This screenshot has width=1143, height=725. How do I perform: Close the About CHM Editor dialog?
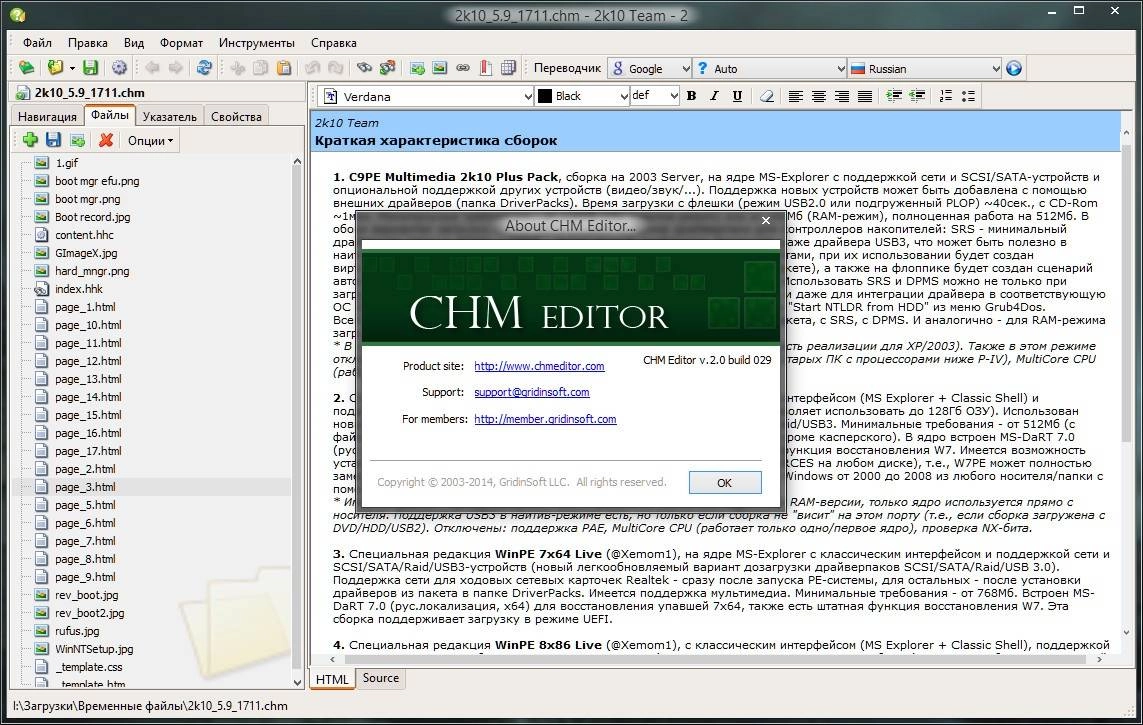(x=766, y=221)
